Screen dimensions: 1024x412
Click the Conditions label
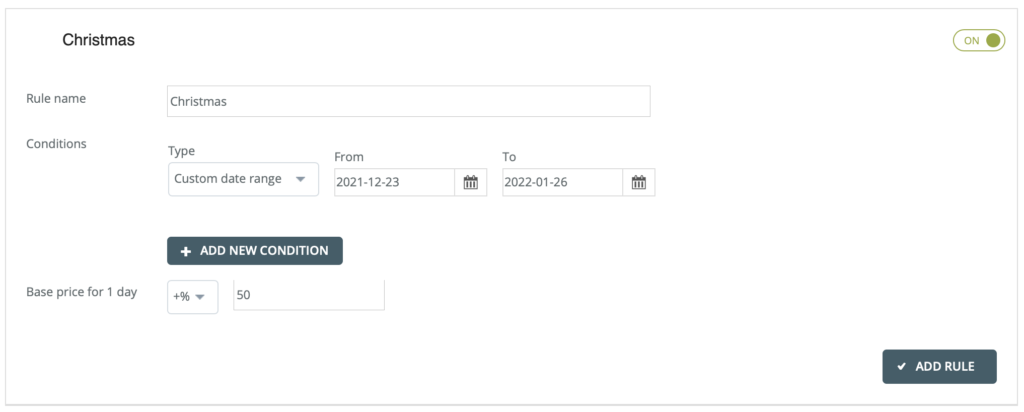pyautogui.click(x=56, y=143)
